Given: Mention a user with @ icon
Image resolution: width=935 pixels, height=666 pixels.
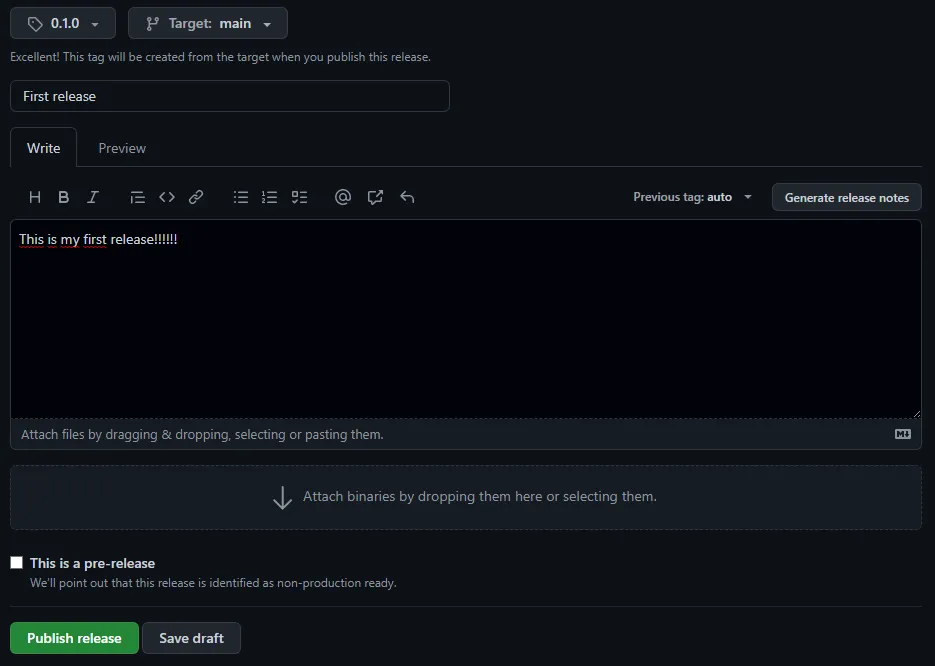Looking at the screenshot, I should pos(343,197).
